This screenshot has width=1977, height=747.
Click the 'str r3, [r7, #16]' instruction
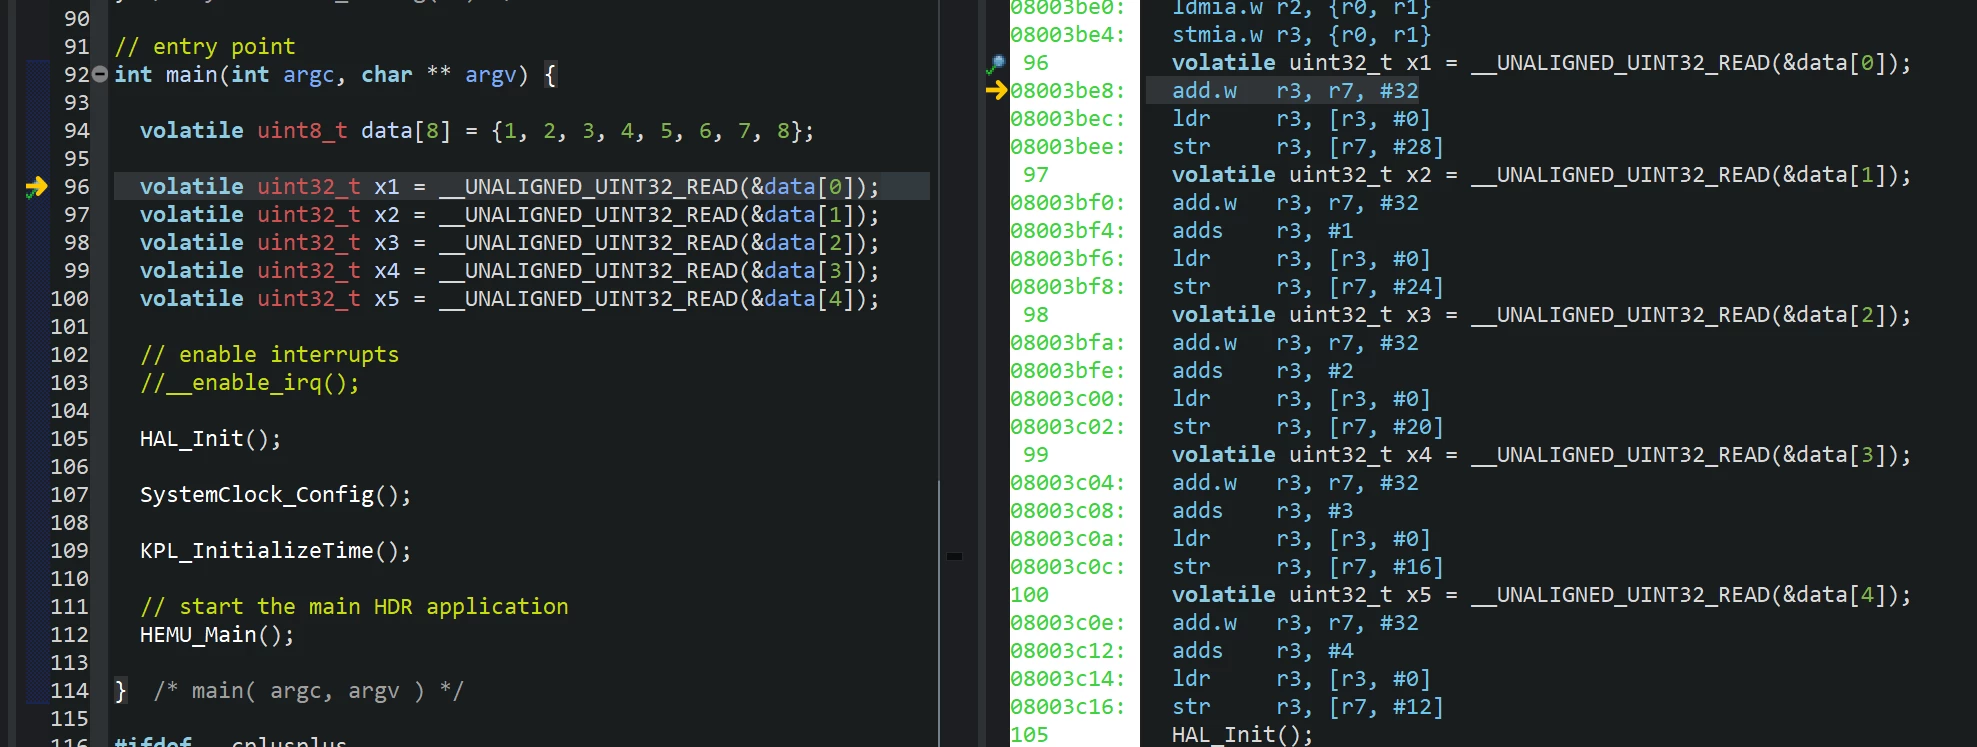tap(1308, 567)
